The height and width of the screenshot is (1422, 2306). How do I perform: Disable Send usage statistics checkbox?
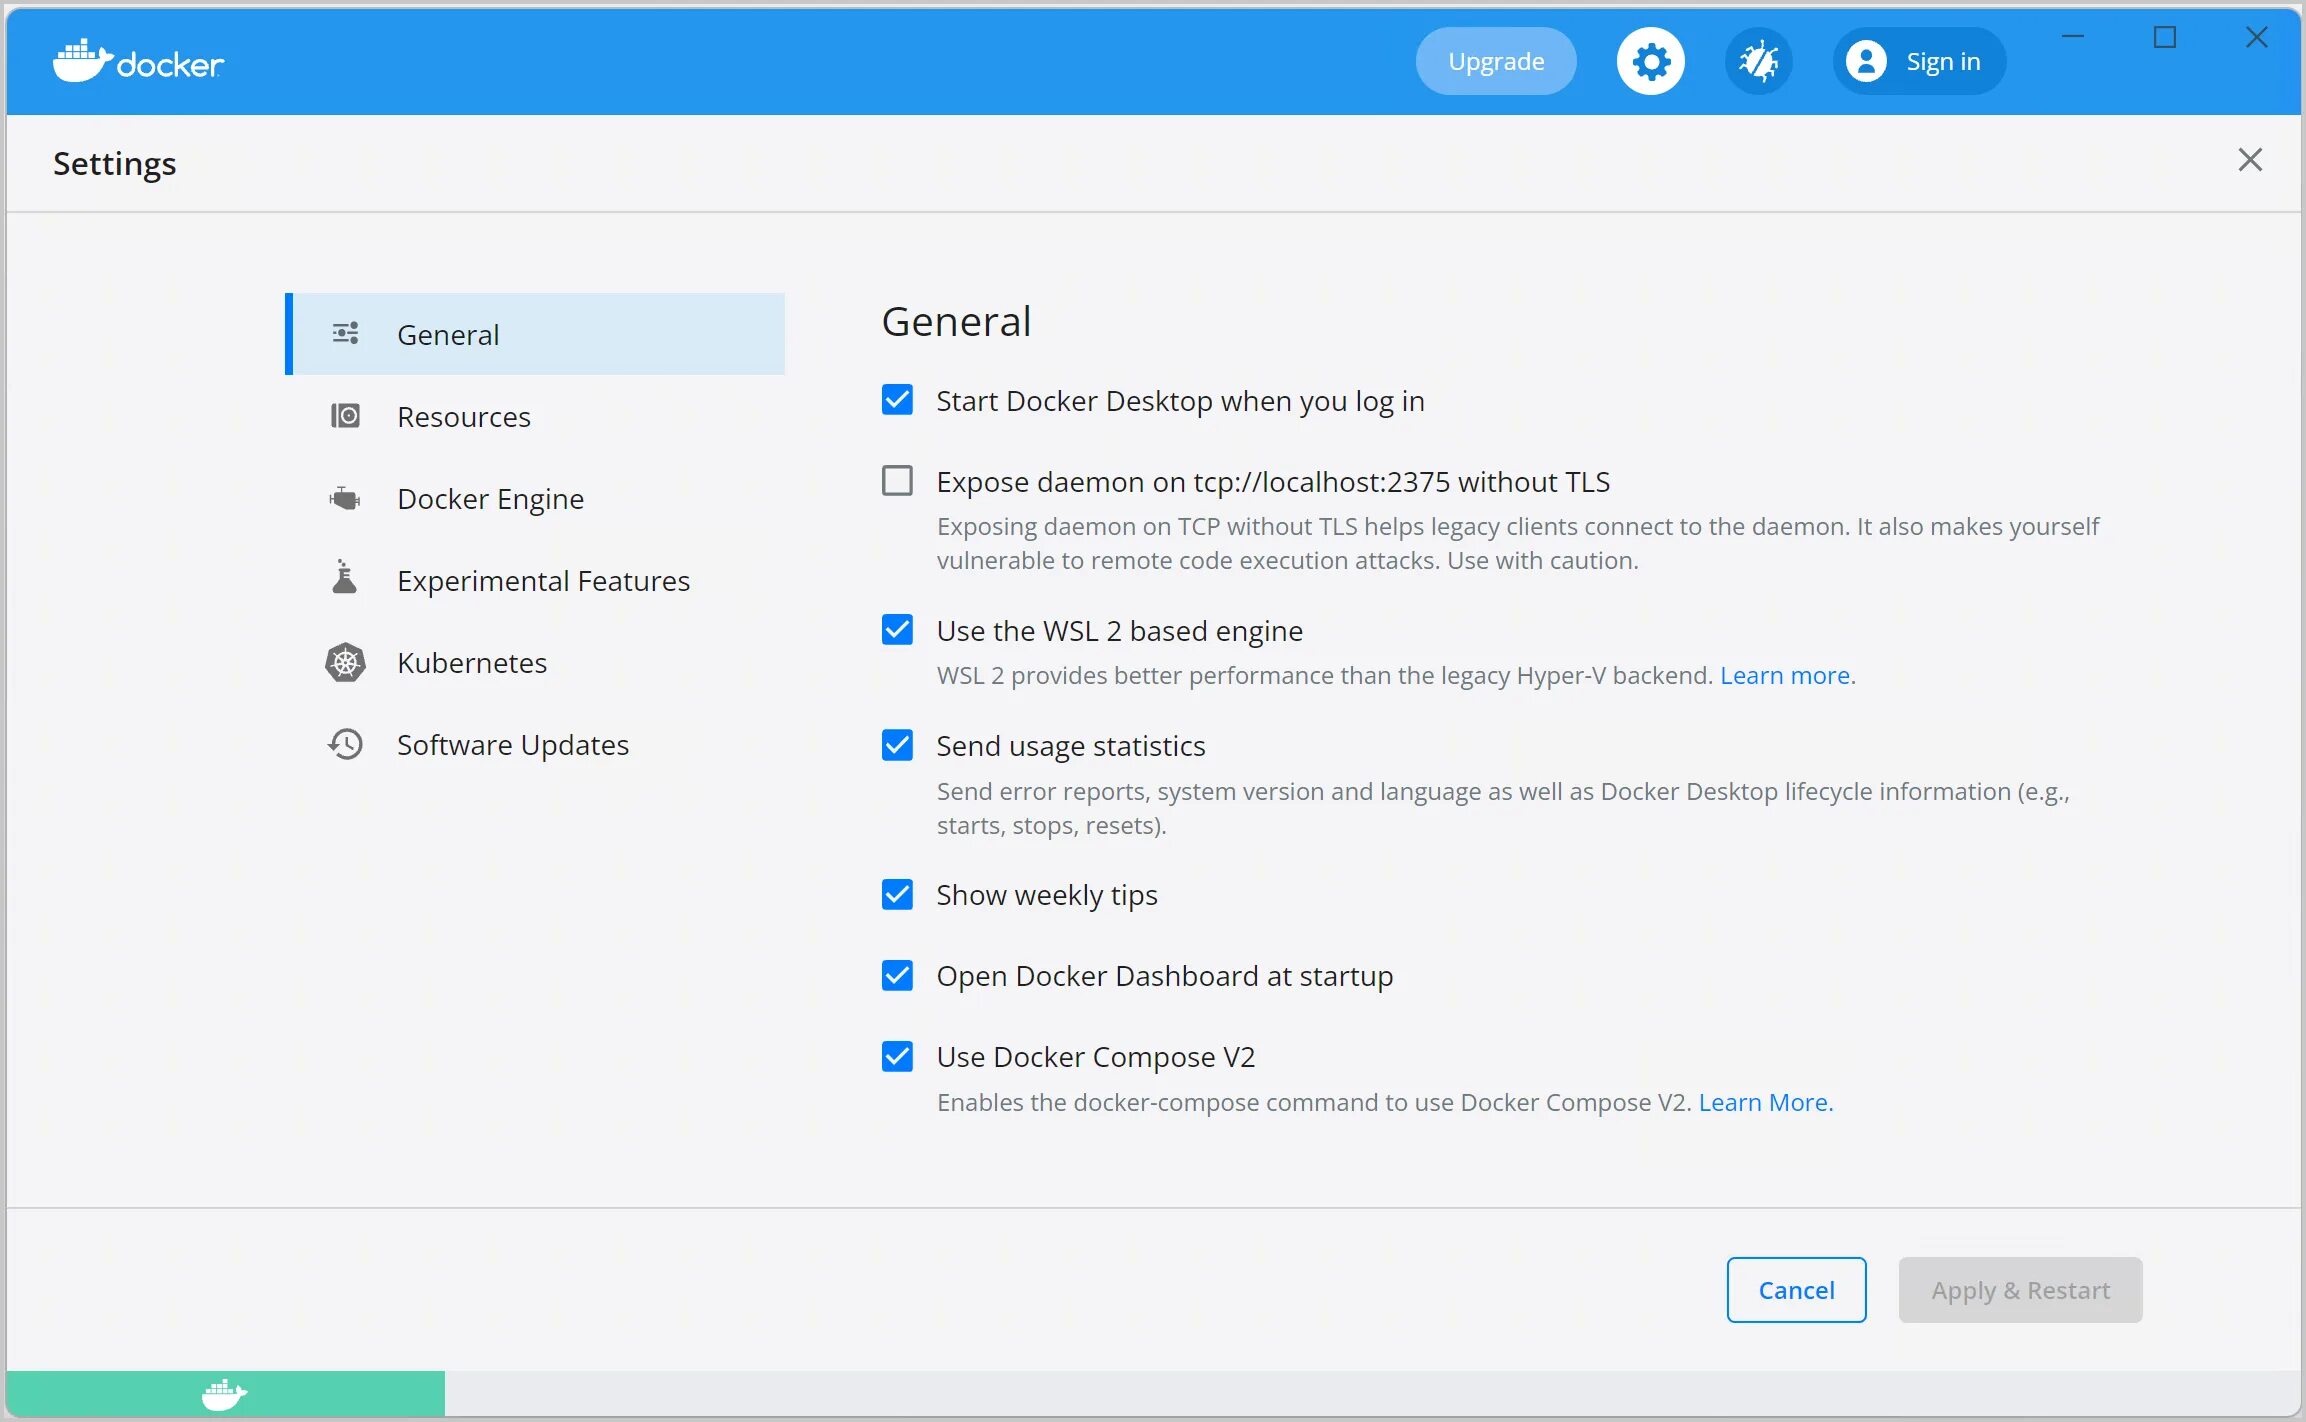(x=897, y=745)
